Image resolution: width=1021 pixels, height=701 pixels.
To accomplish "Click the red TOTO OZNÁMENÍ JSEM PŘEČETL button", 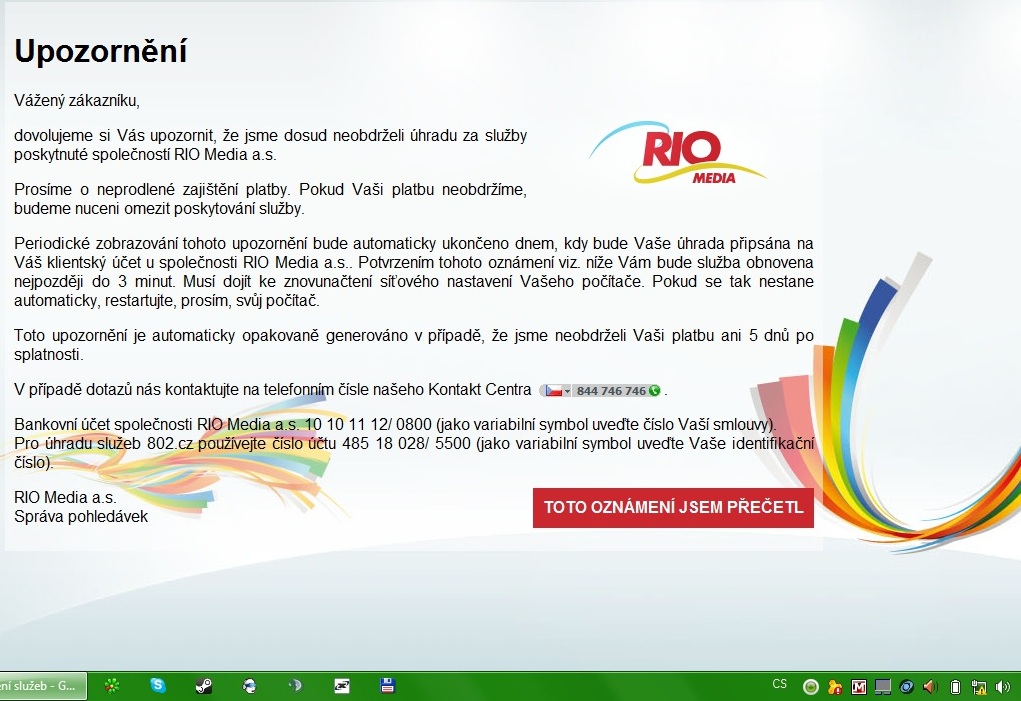I will pos(673,508).
